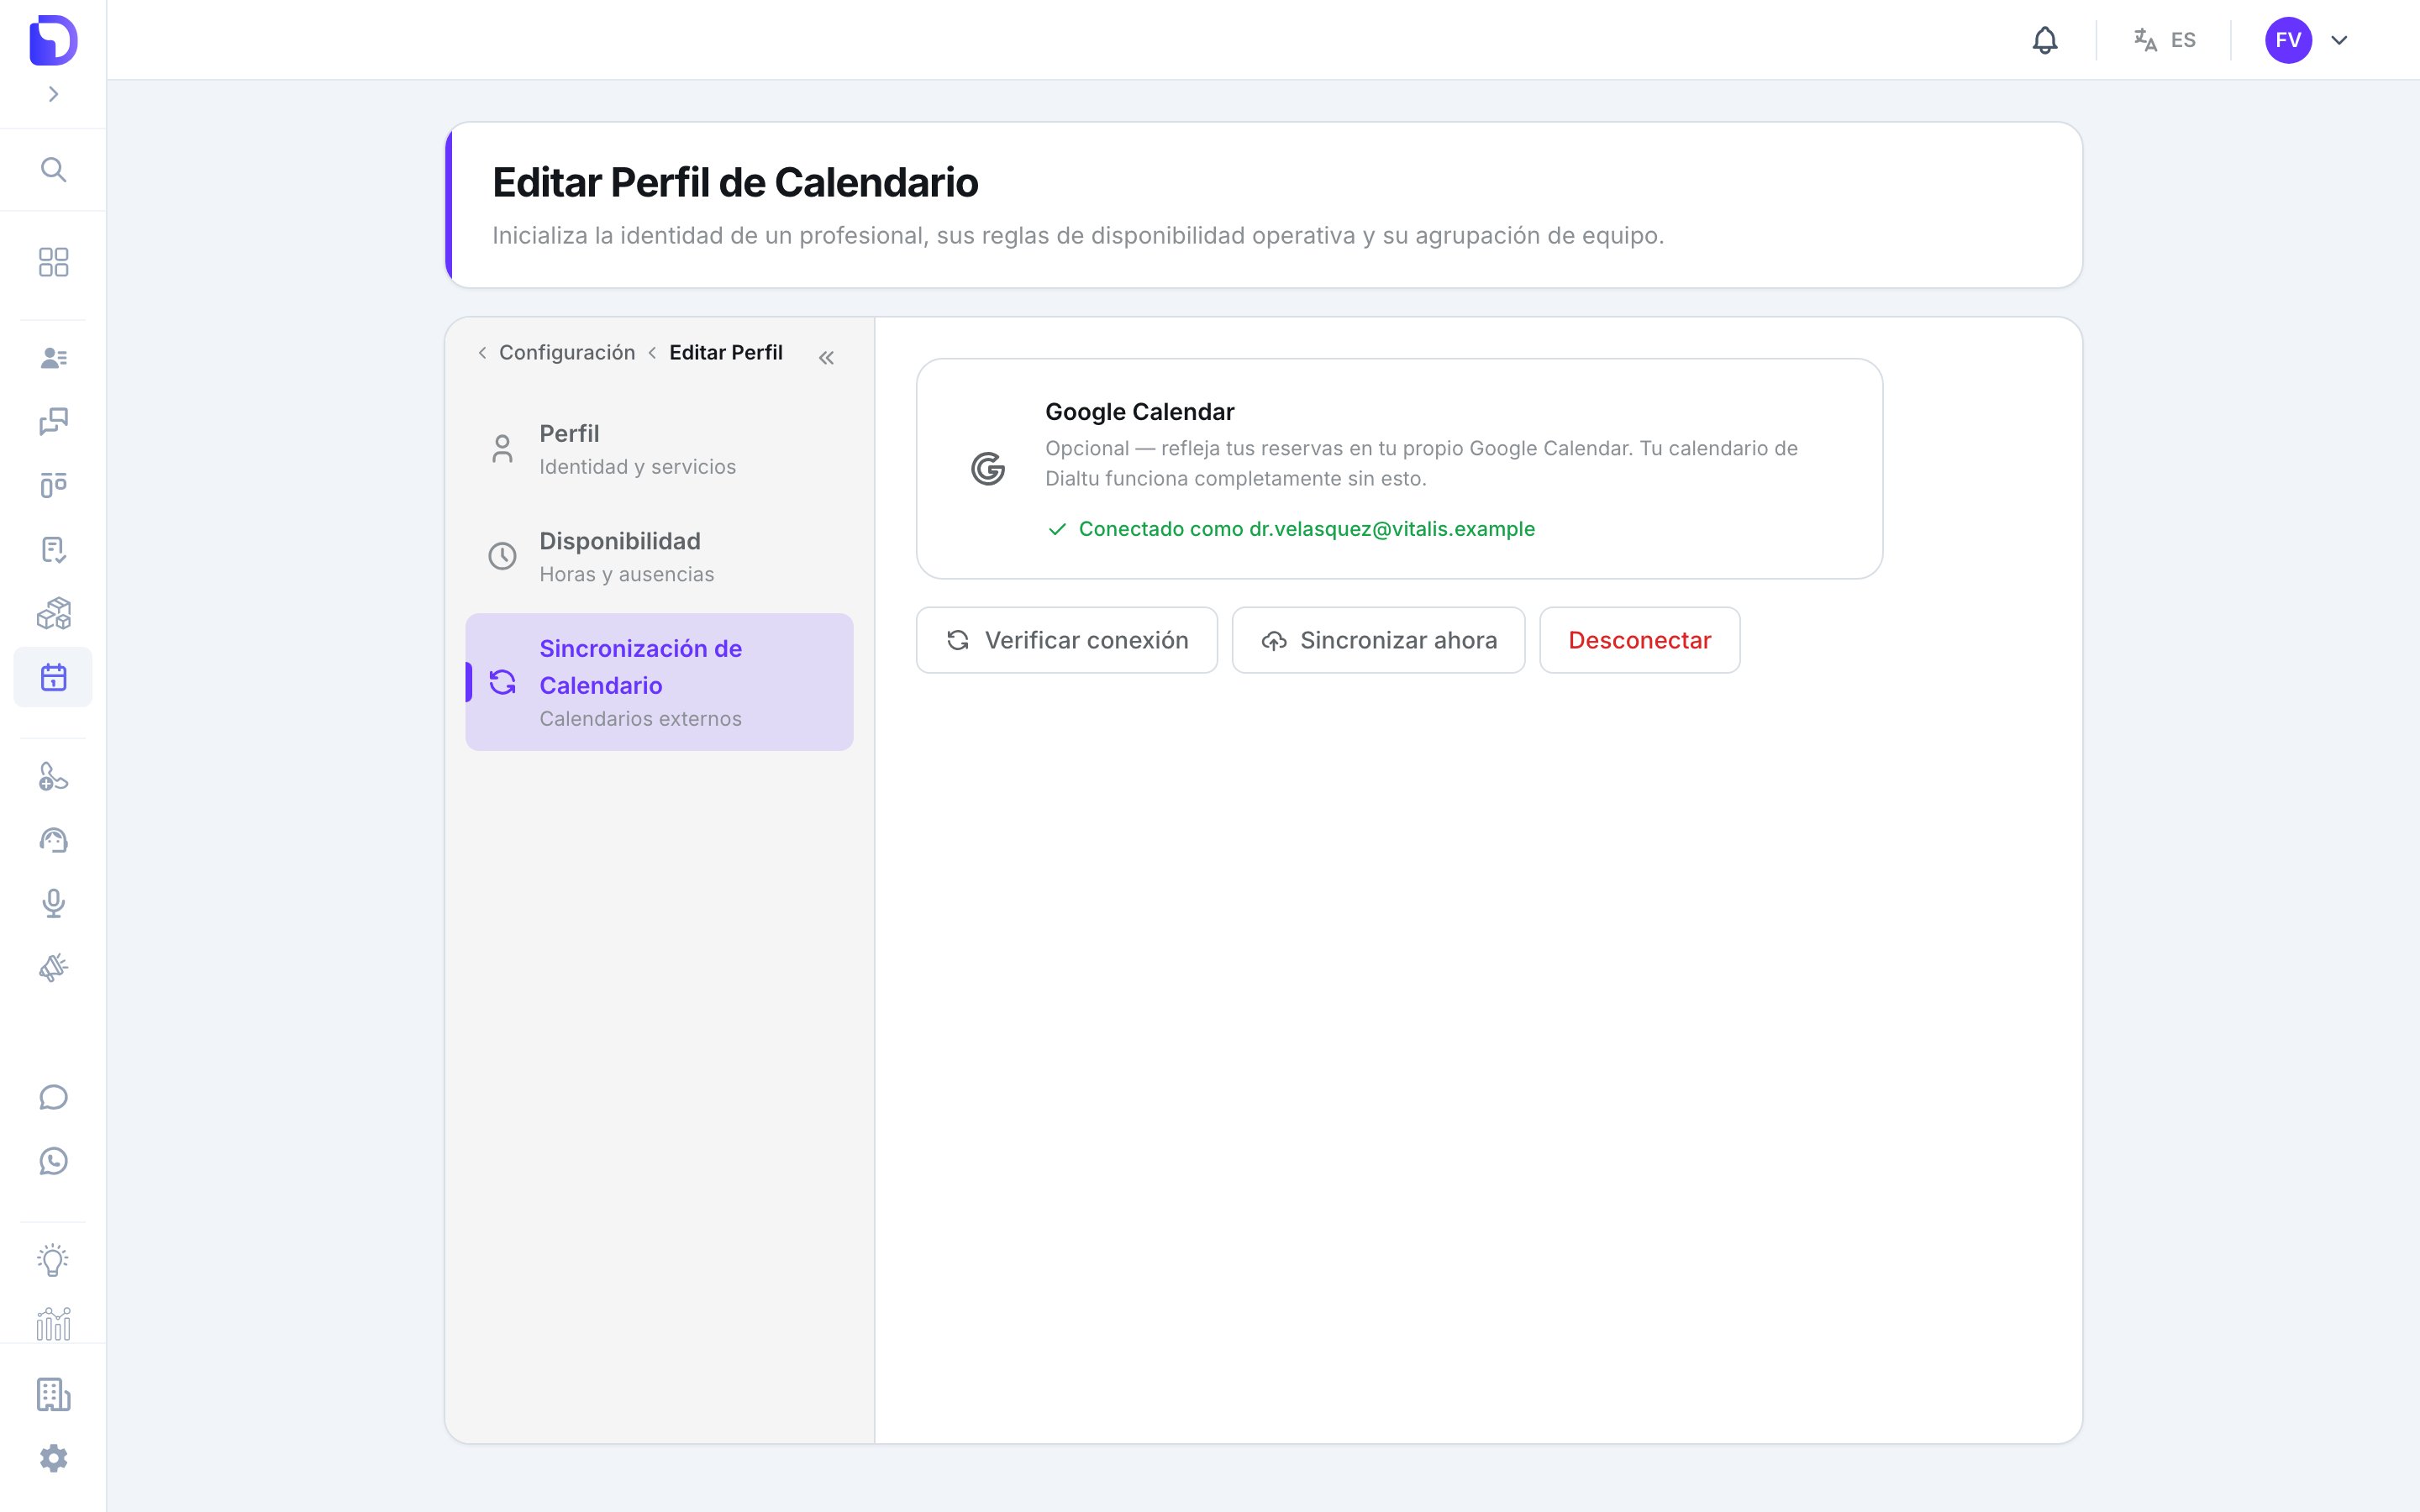Click the Editar Perfil de Calendario title

click(735, 182)
